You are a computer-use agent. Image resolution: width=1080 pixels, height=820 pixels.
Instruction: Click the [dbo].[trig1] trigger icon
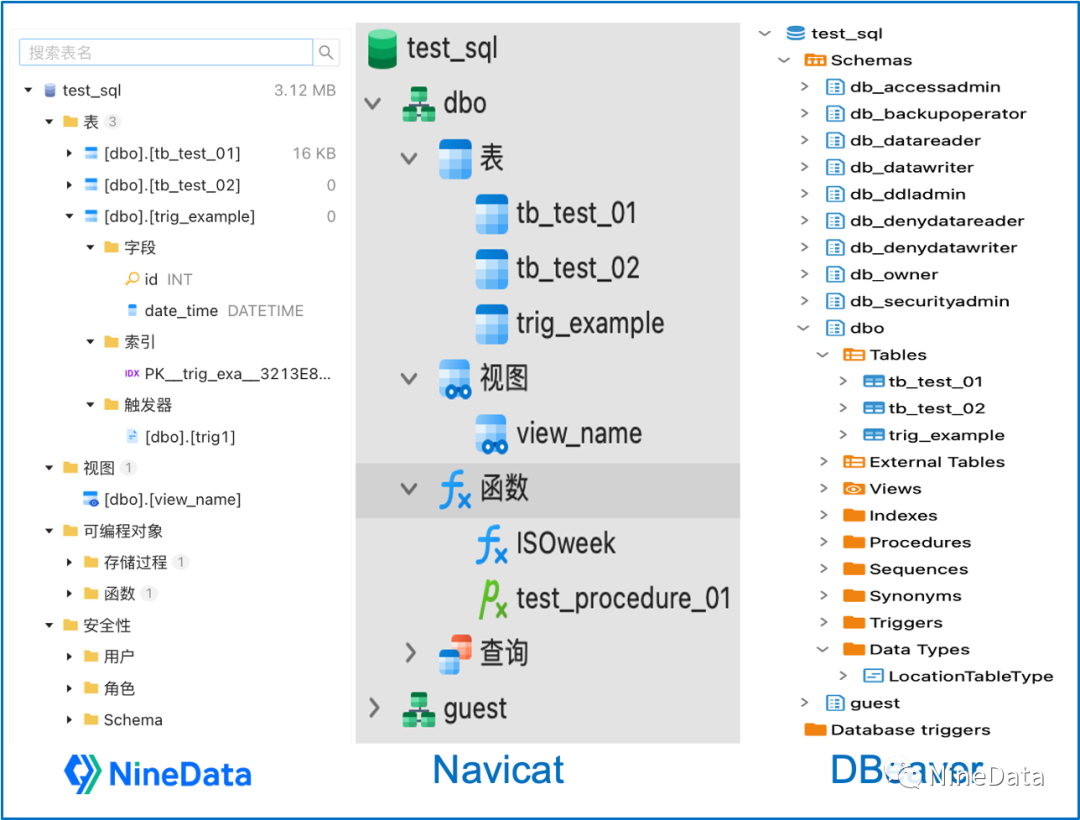pyautogui.click(x=132, y=436)
